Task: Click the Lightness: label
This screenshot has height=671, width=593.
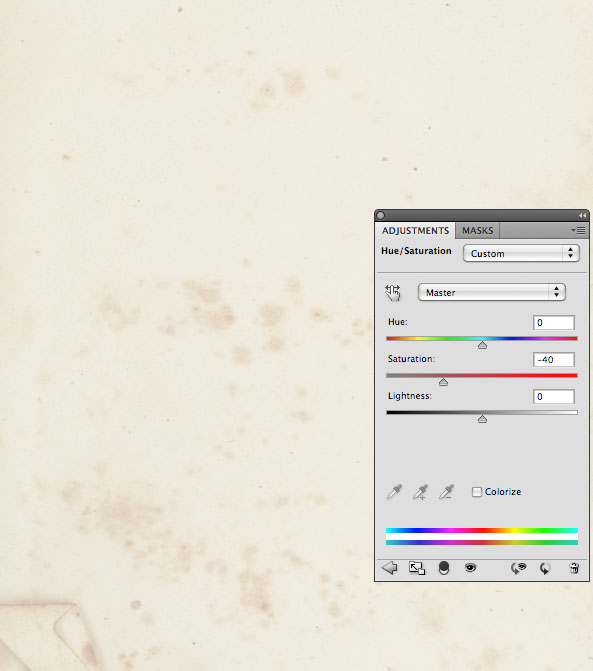Action: click(x=410, y=396)
